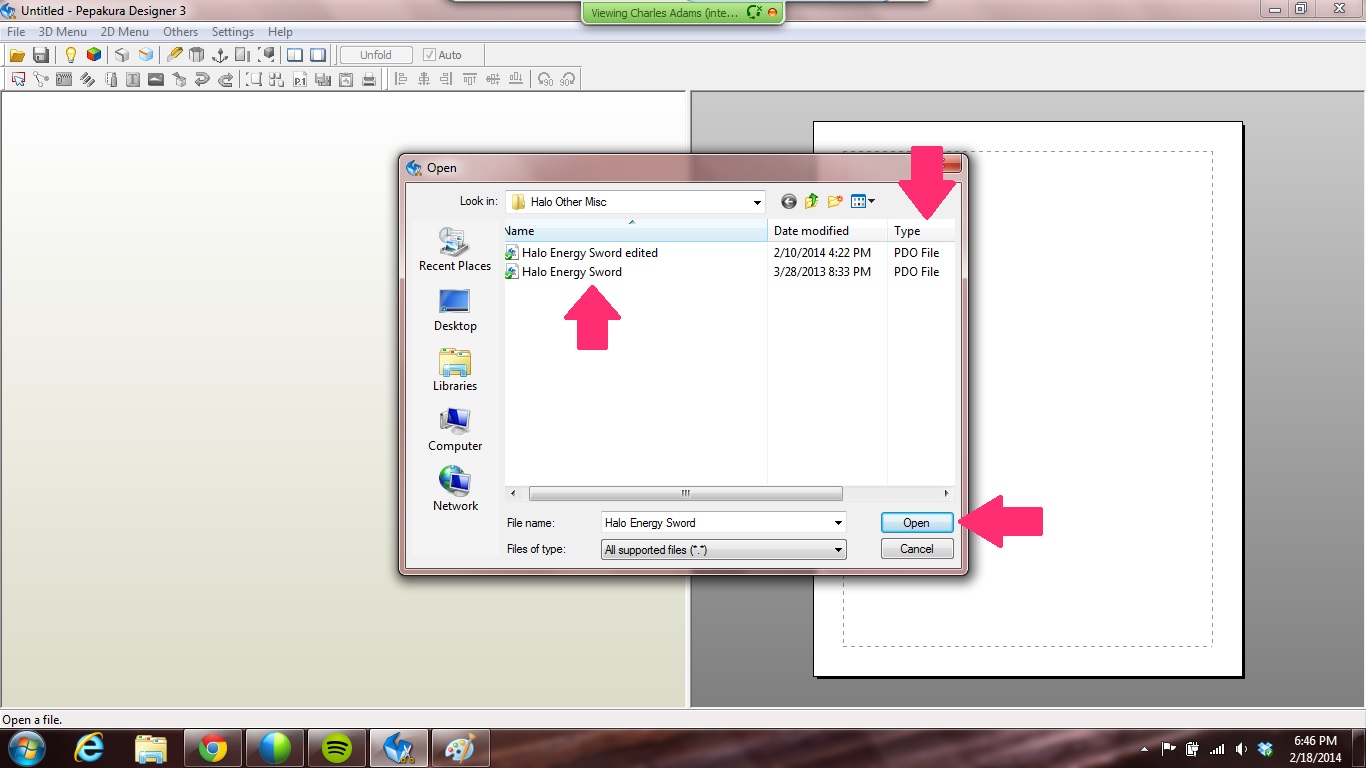Click the align bottom edges icon
Viewport: 1366px width, 768px height.
pyautogui.click(x=516, y=80)
